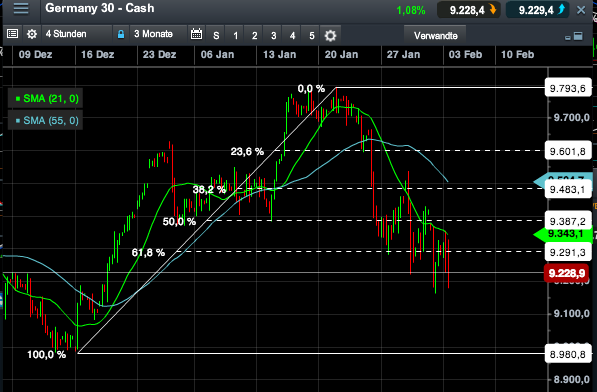597x392 pixels.
Task: Click the red 9.228,9 current price marker
Action: pyautogui.click(x=567, y=273)
